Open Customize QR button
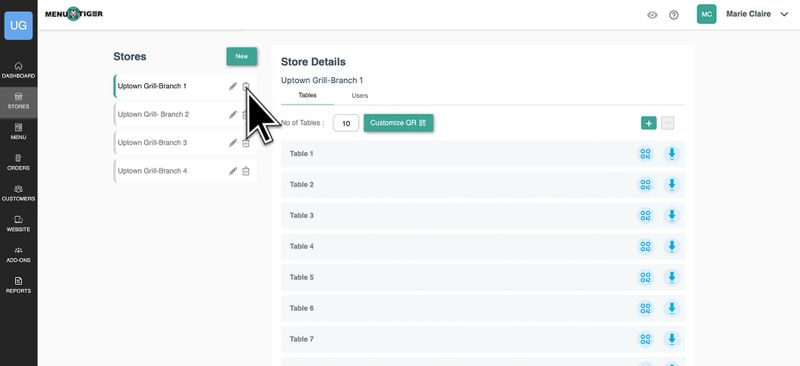 (x=398, y=123)
